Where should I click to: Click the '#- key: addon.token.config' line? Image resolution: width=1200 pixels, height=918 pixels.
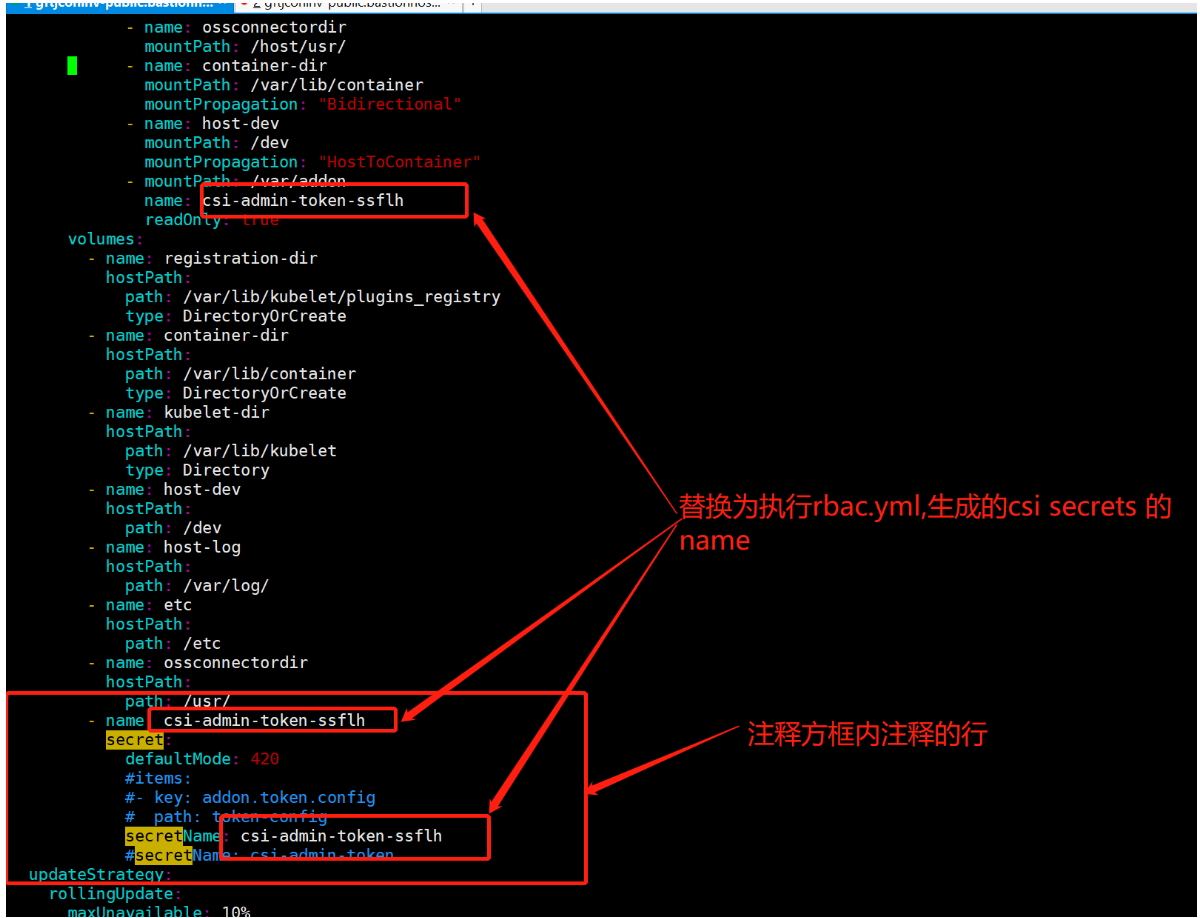click(250, 797)
